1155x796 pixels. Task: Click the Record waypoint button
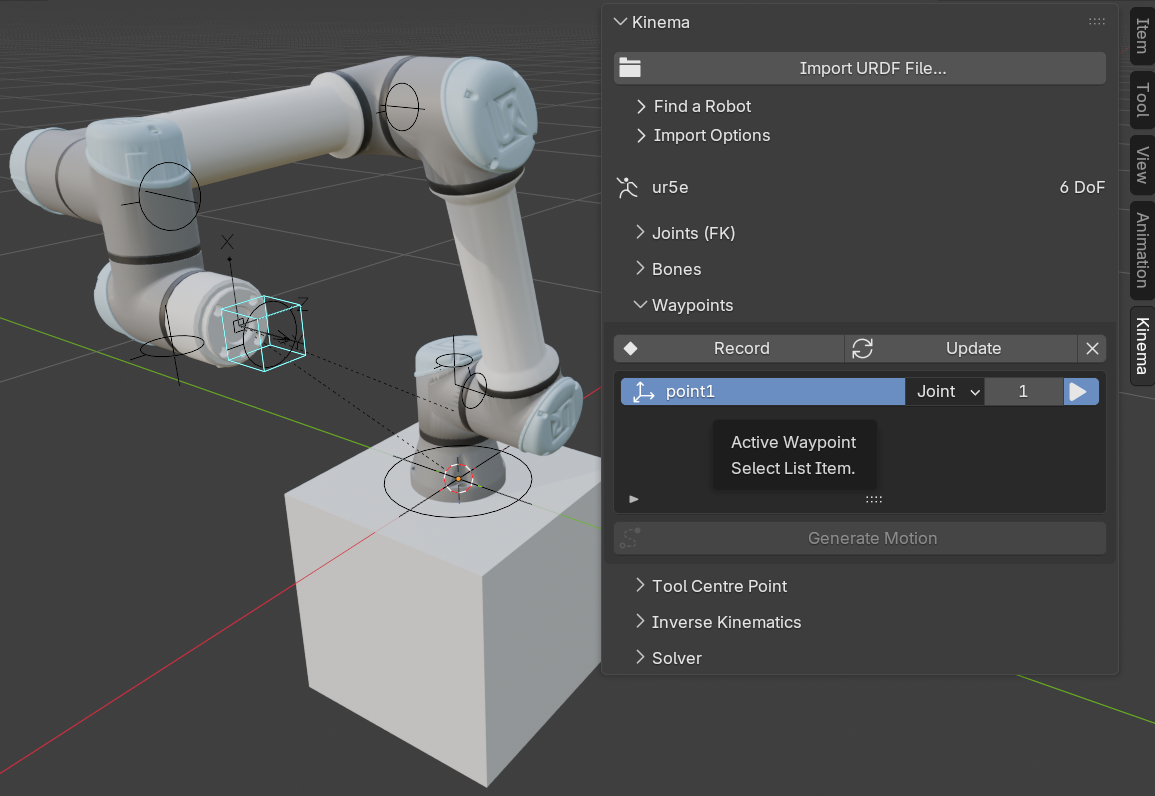pos(729,348)
